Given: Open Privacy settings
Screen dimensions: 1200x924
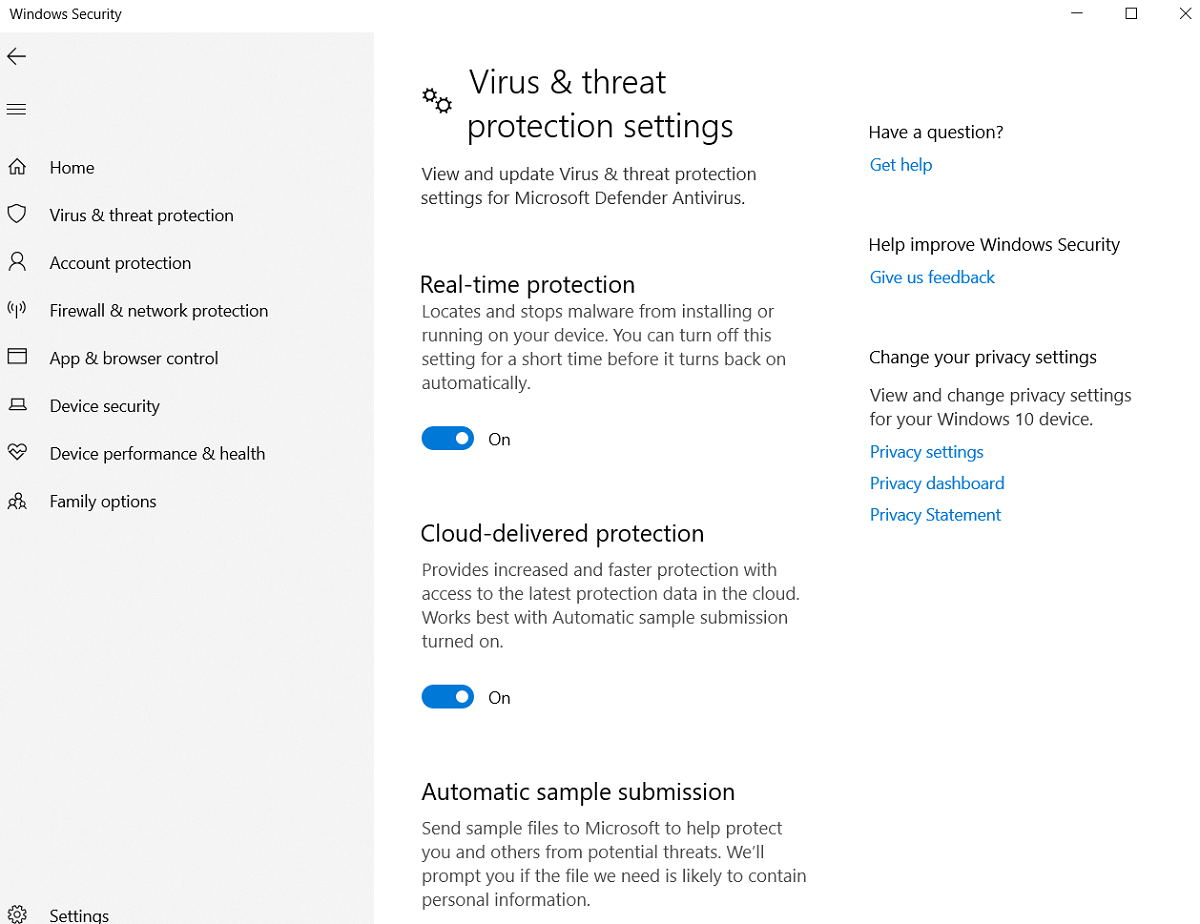Looking at the screenshot, I should click(x=926, y=451).
